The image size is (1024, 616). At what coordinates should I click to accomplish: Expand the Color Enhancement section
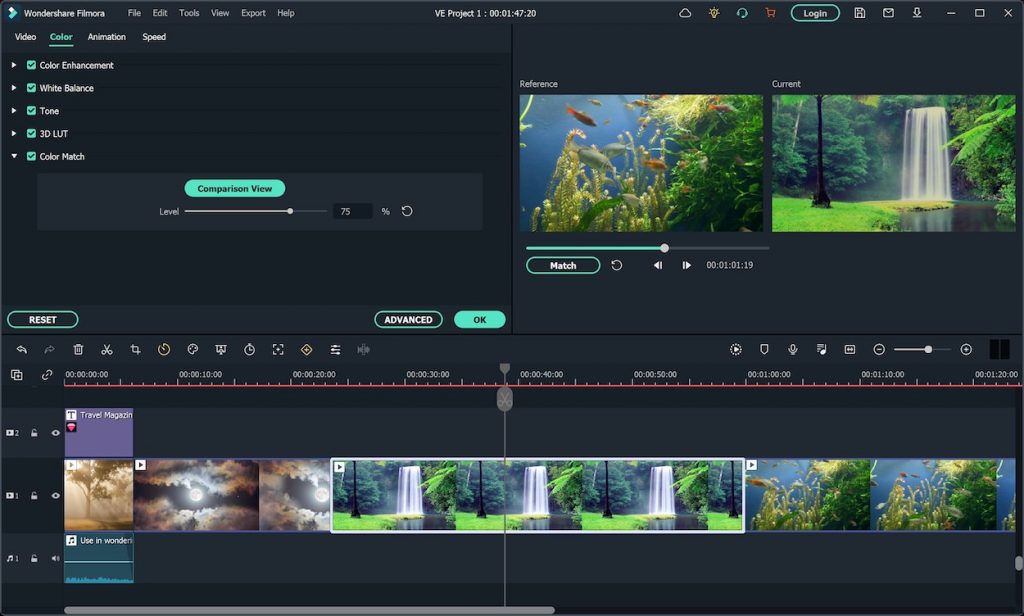pyautogui.click(x=13, y=64)
